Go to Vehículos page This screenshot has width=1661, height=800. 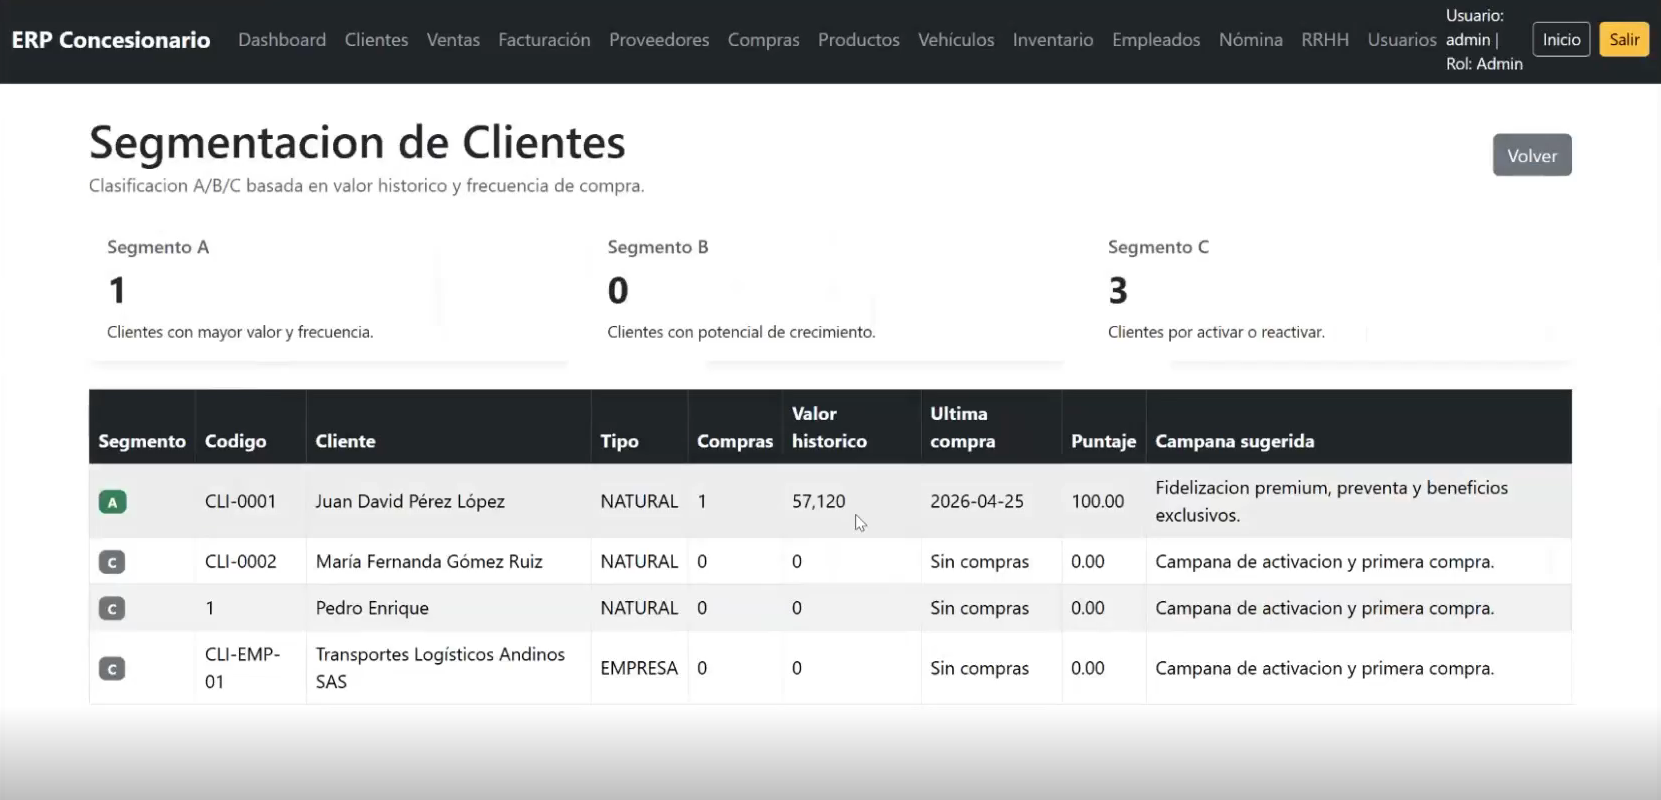(956, 40)
